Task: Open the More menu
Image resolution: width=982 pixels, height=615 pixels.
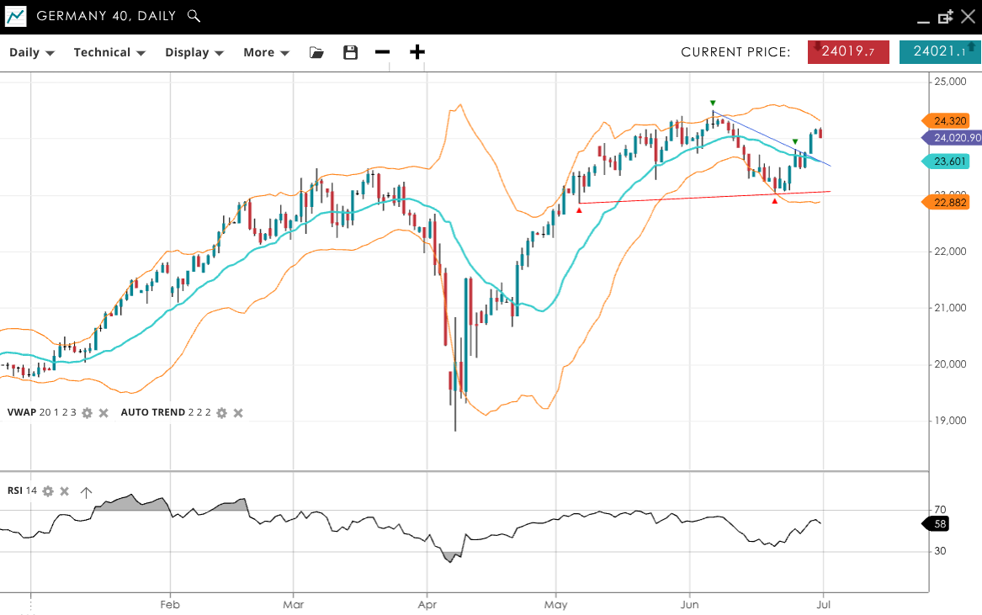Action: (x=266, y=52)
